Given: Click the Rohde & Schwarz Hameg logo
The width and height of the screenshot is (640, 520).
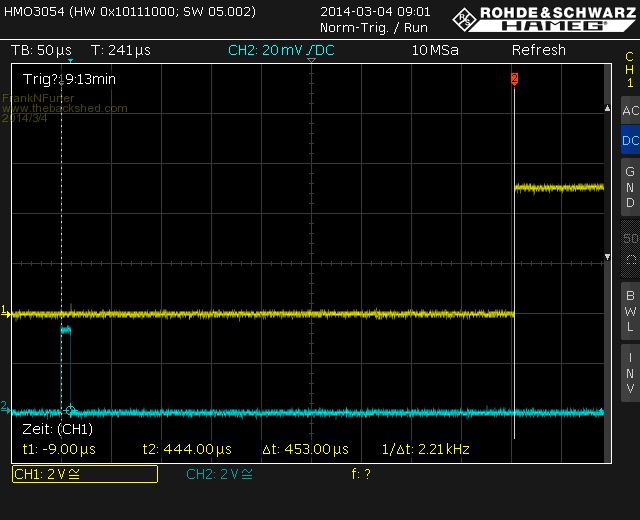Looking at the screenshot, I should click(x=544, y=17).
